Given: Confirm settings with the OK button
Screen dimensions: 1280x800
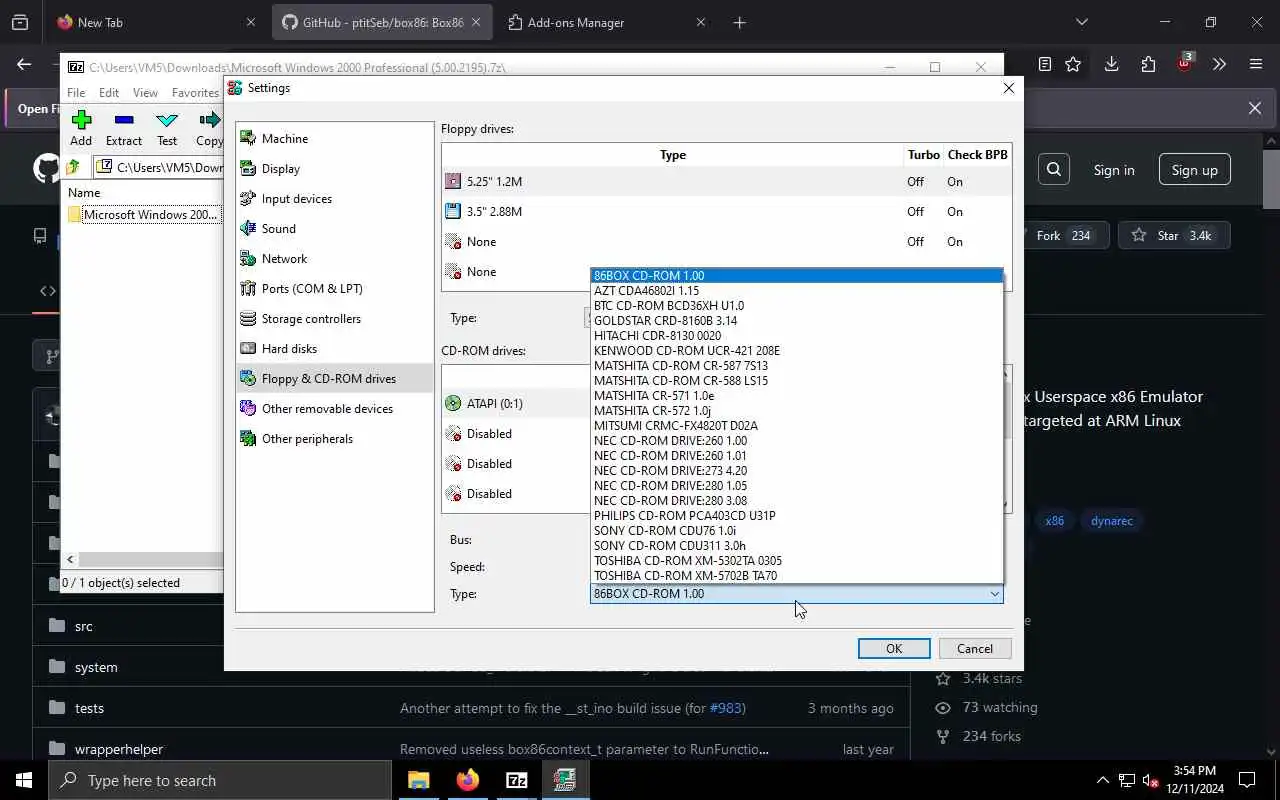Looking at the screenshot, I should [x=894, y=648].
